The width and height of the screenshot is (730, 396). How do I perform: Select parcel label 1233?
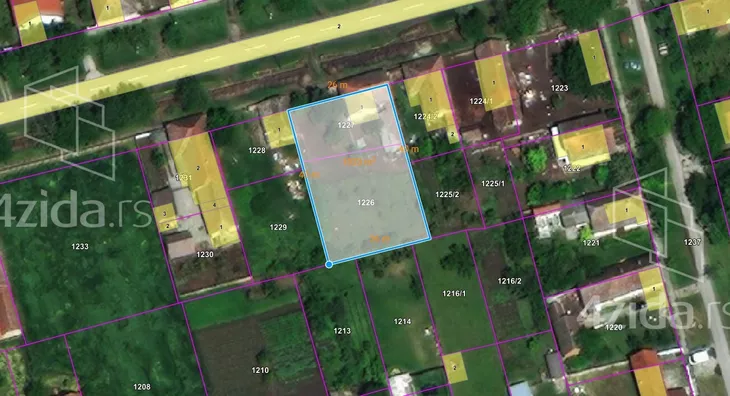click(x=80, y=246)
